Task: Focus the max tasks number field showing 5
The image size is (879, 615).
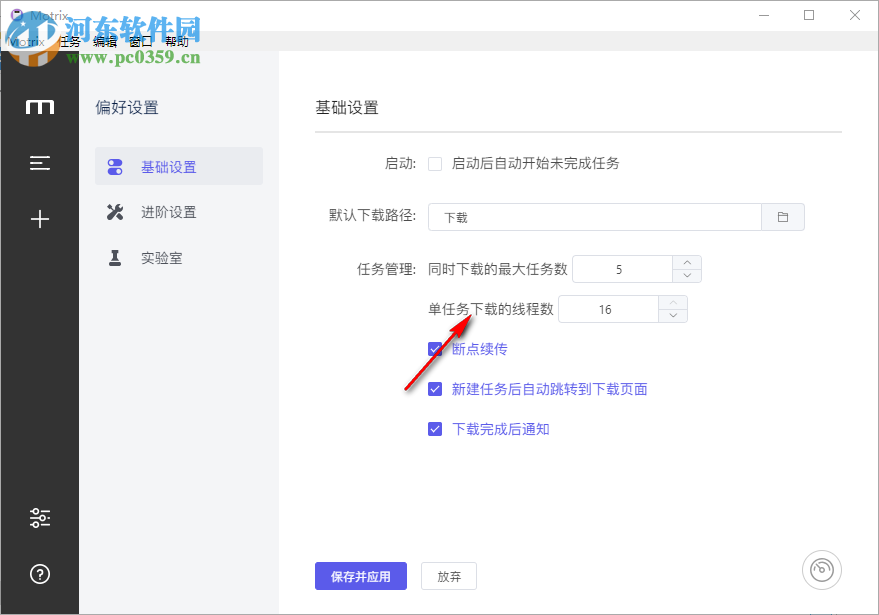Action: [x=622, y=269]
